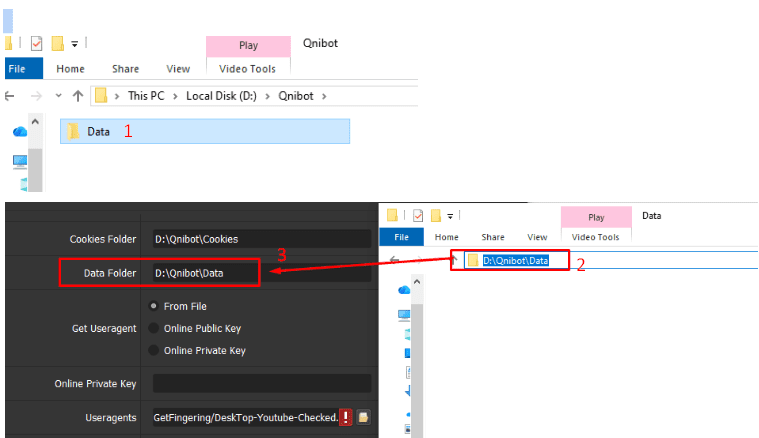
Task: Click the Properties checkmark icon in top quick access toolbar
Action: 37,44
